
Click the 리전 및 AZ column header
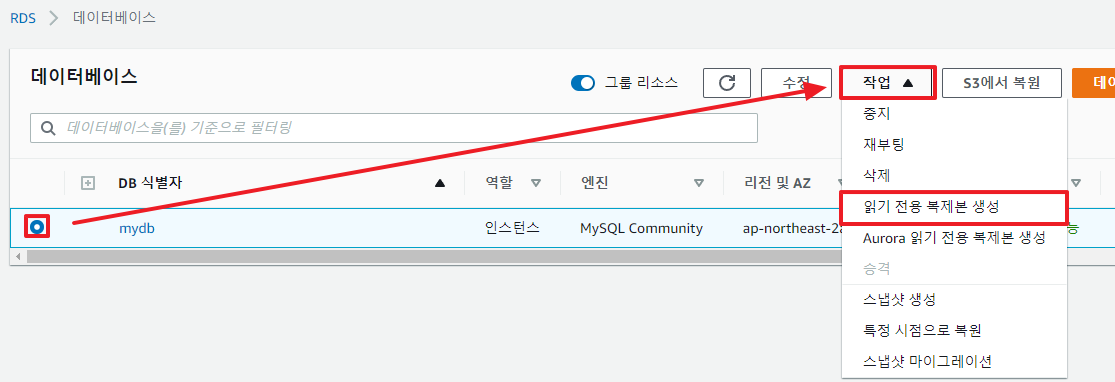(777, 184)
